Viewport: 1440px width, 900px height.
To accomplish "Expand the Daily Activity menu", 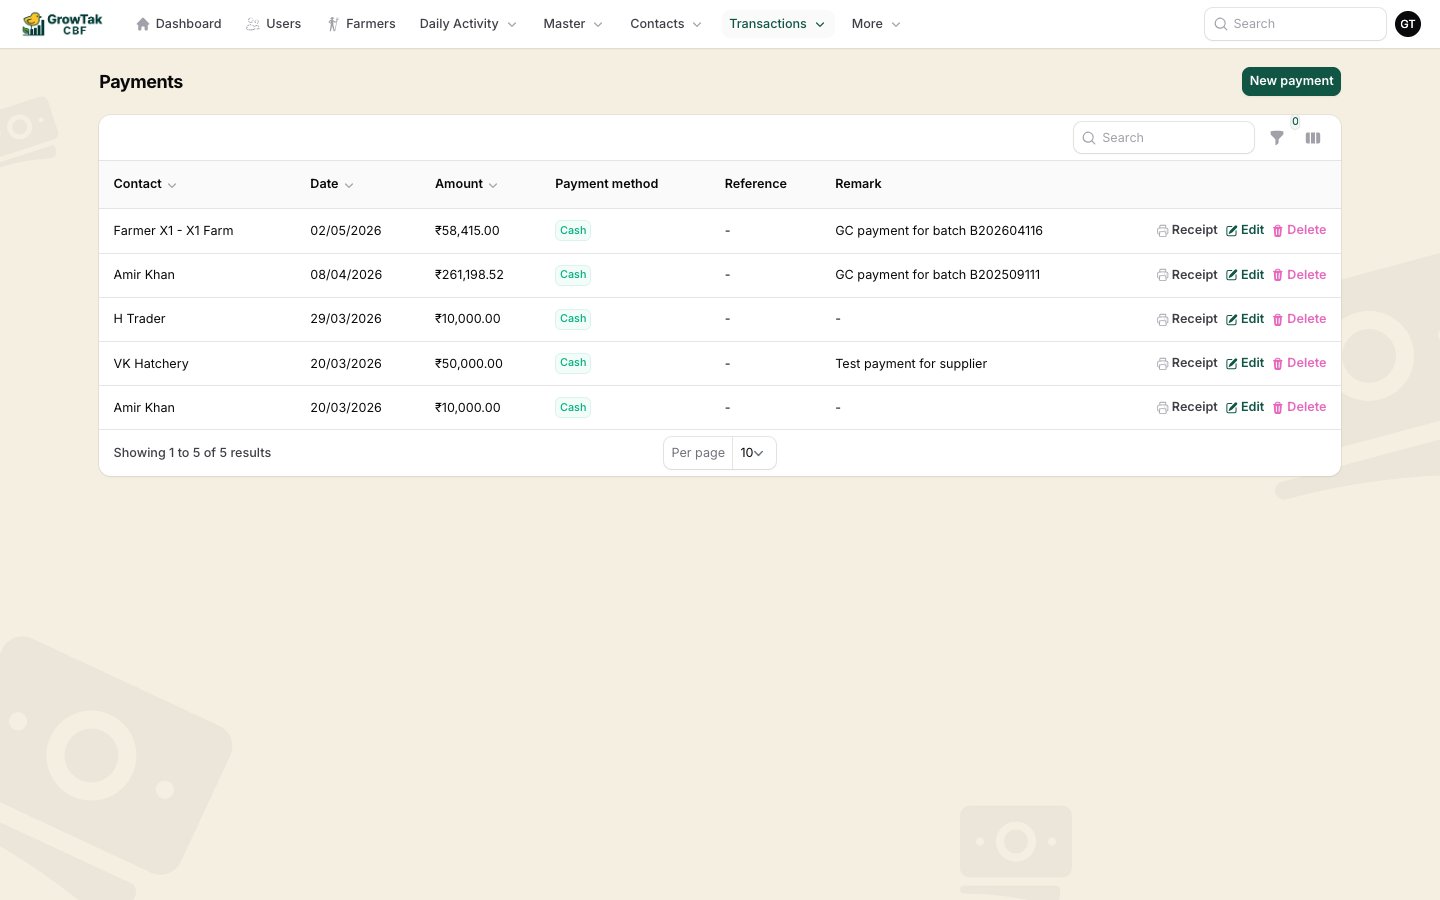I will [468, 24].
